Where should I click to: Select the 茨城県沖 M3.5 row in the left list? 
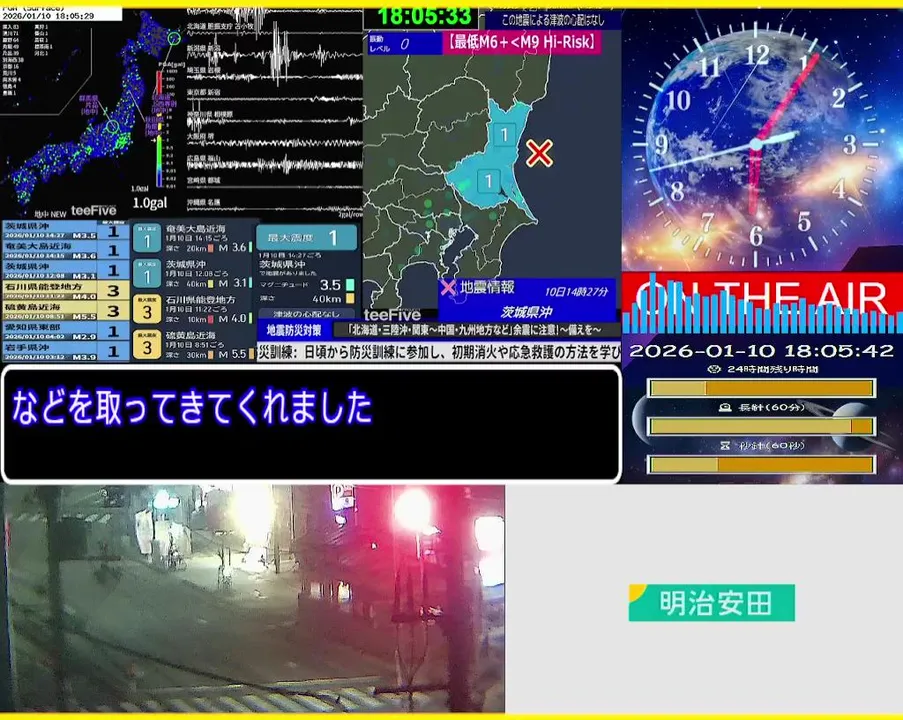64,230
